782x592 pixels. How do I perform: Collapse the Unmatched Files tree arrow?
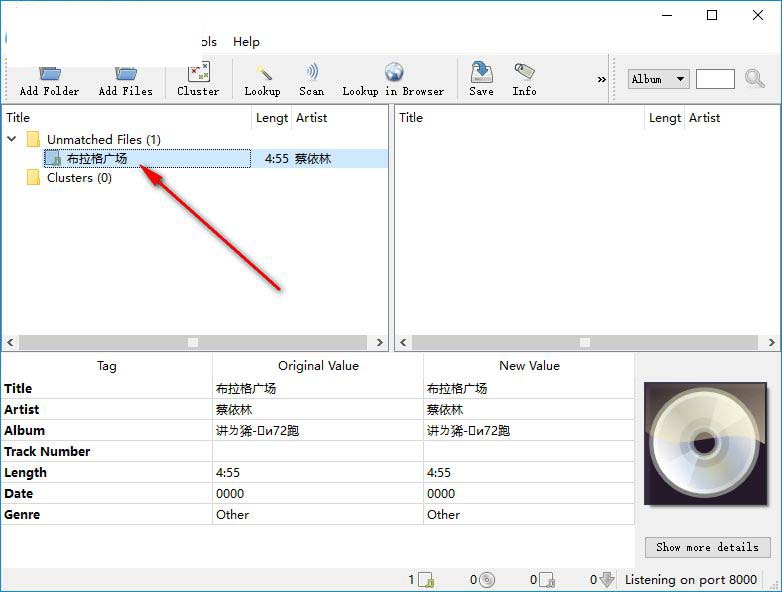pyautogui.click(x=12, y=139)
